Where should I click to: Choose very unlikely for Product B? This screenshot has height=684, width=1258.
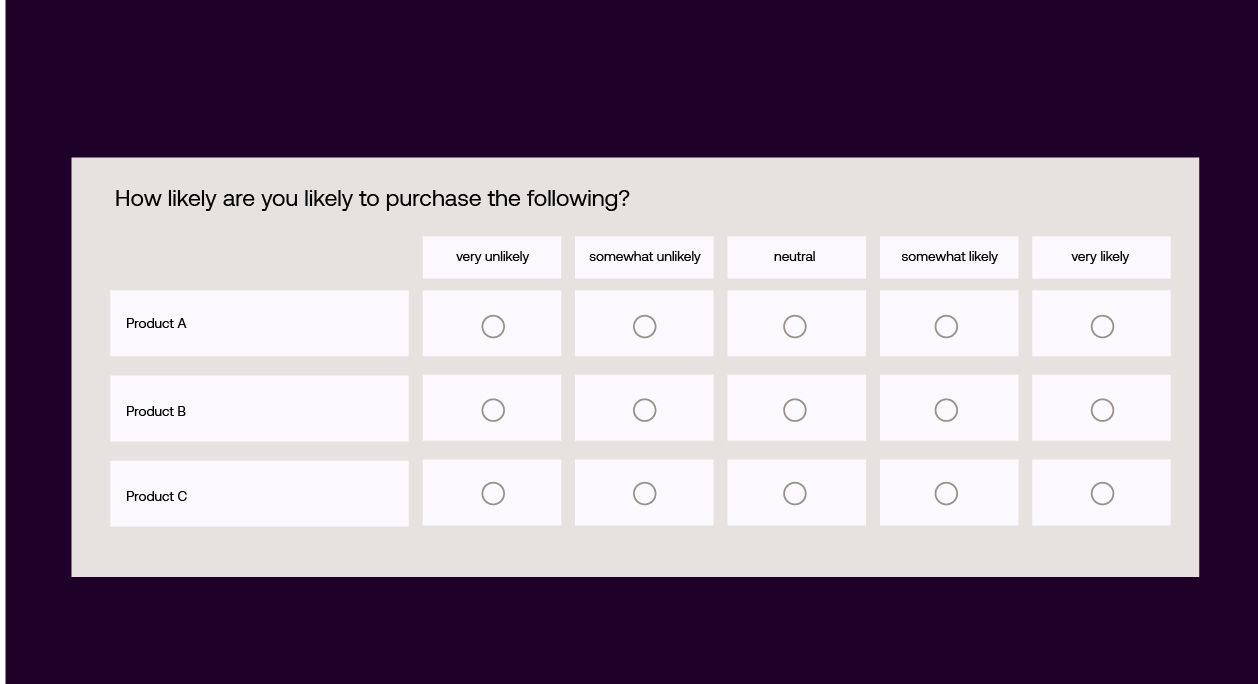click(x=493, y=410)
